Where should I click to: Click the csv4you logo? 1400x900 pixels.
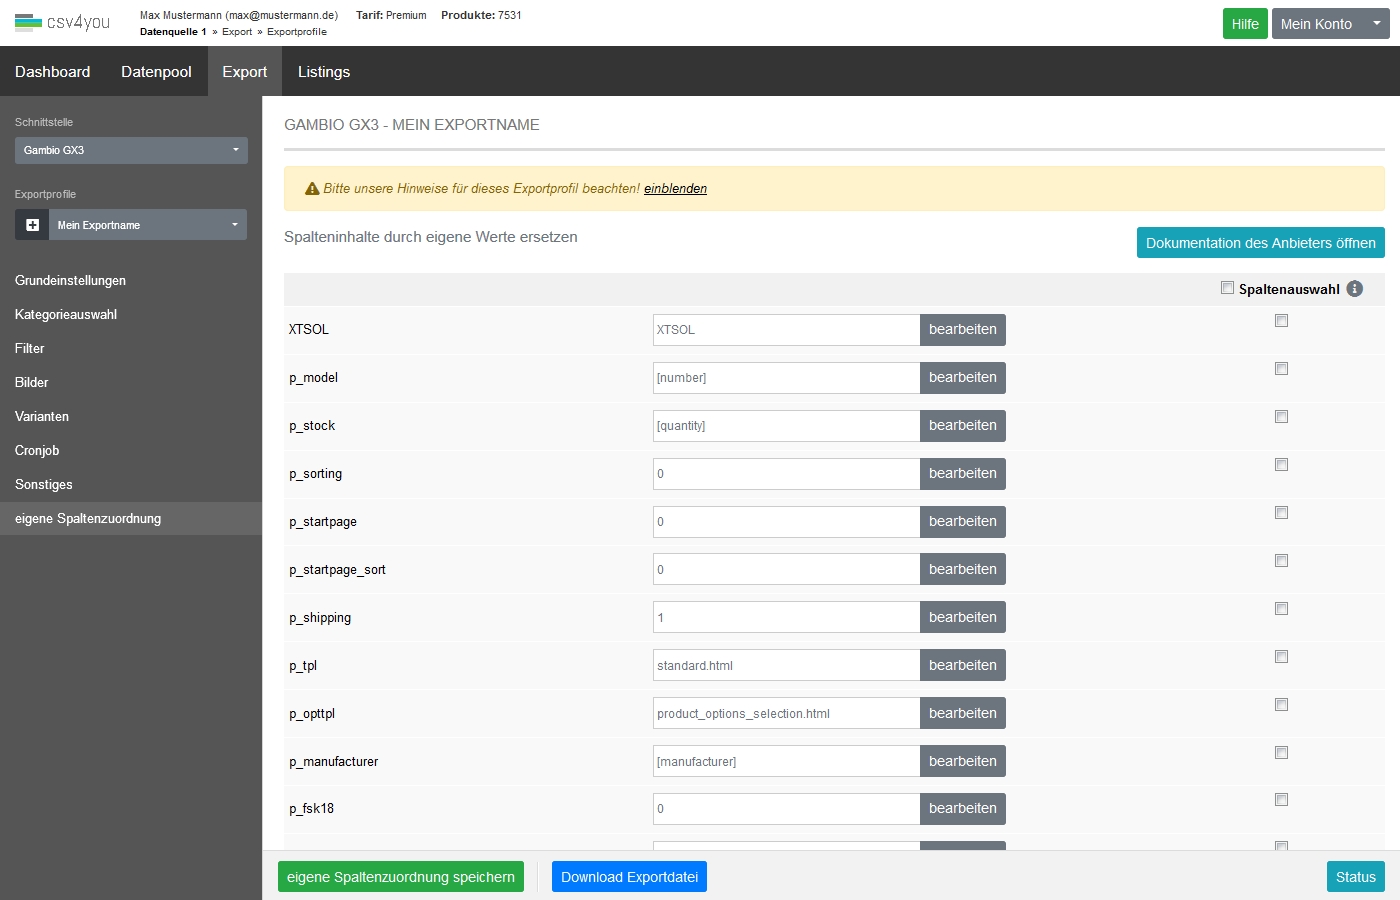(62, 22)
